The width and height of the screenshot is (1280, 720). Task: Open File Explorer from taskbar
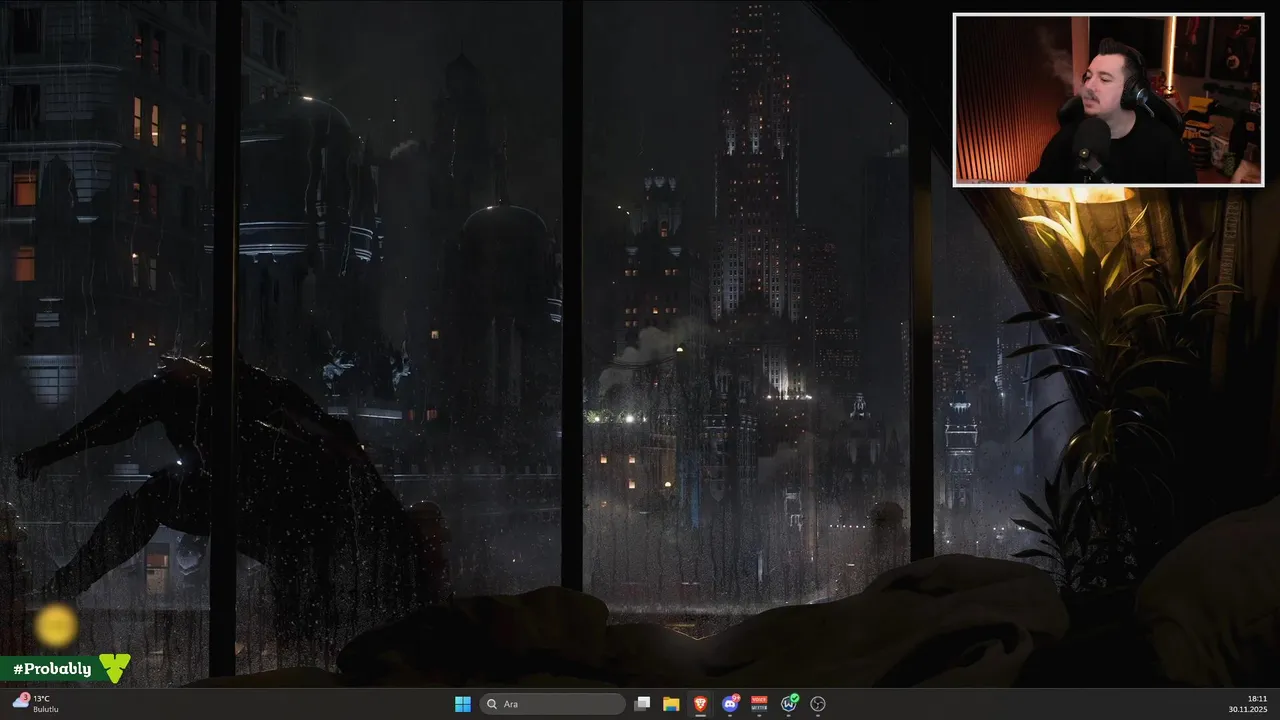(x=671, y=704)
